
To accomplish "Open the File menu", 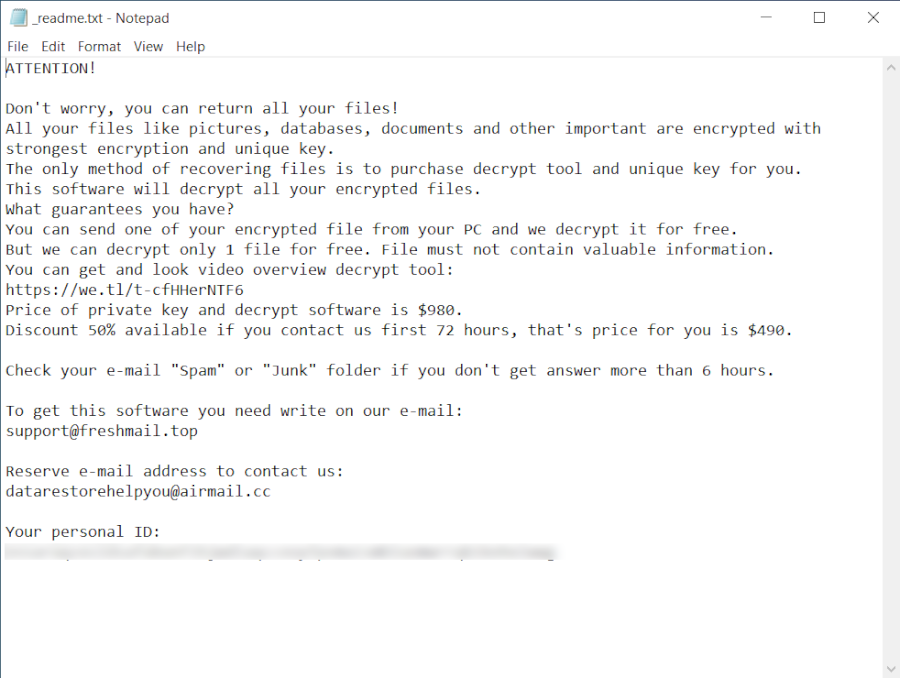I will click(x=18, y=46).
